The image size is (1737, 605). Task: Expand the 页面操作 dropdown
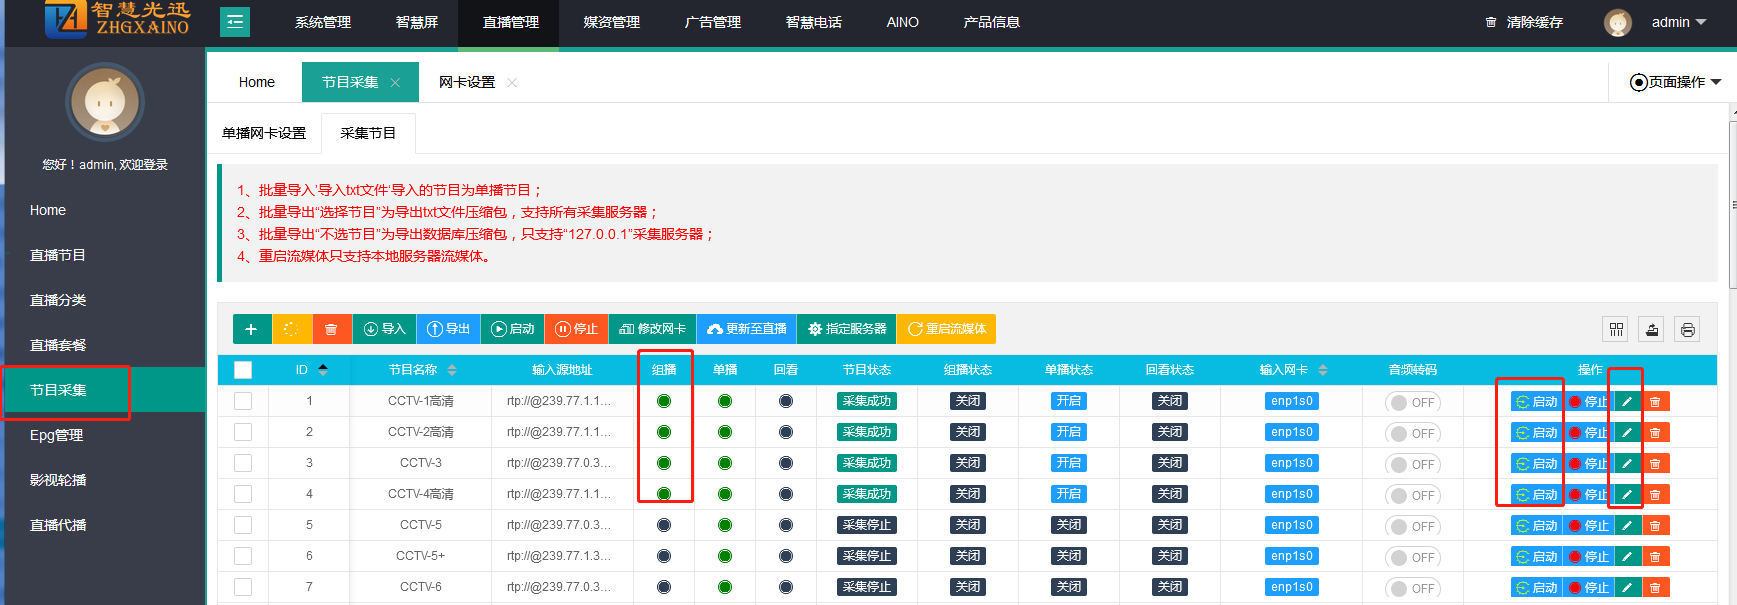[x=1675, y=82]
